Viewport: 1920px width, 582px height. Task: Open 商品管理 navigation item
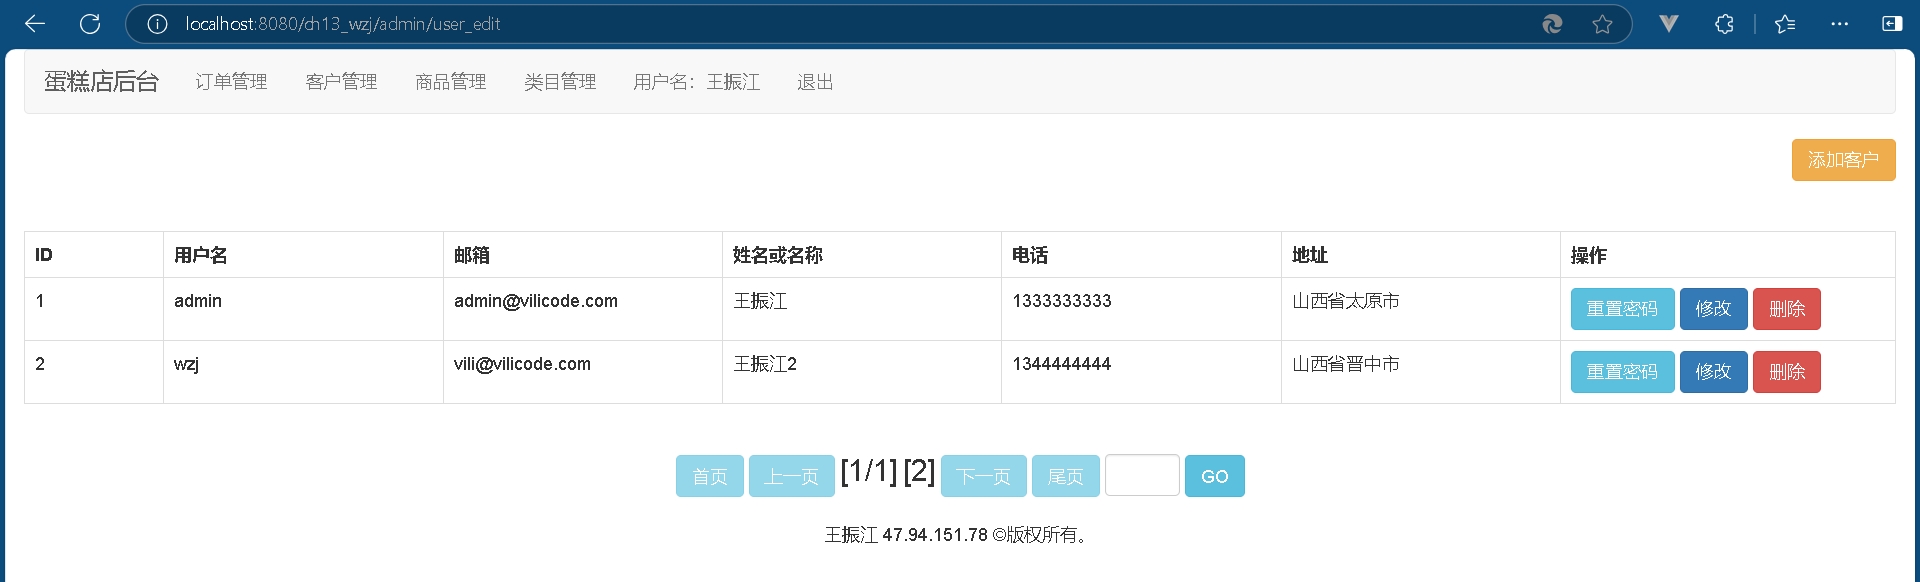point(451,82)
